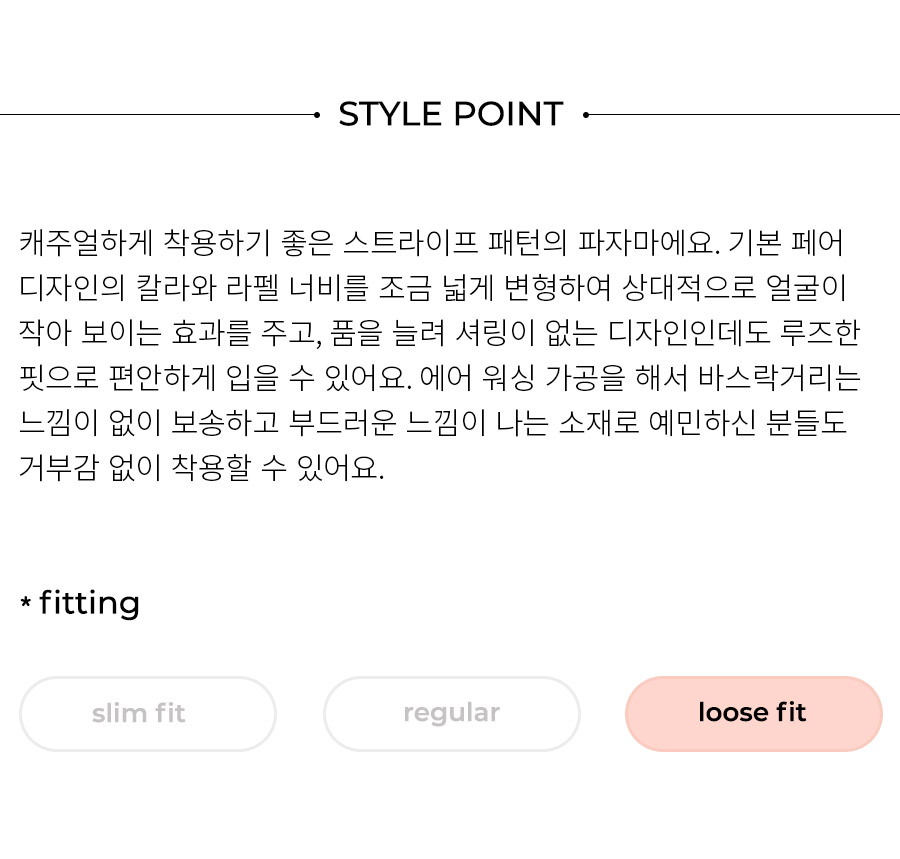Click the line starting with 핏으로 편안하게
The image size is (900, 859).
(440, 378)
